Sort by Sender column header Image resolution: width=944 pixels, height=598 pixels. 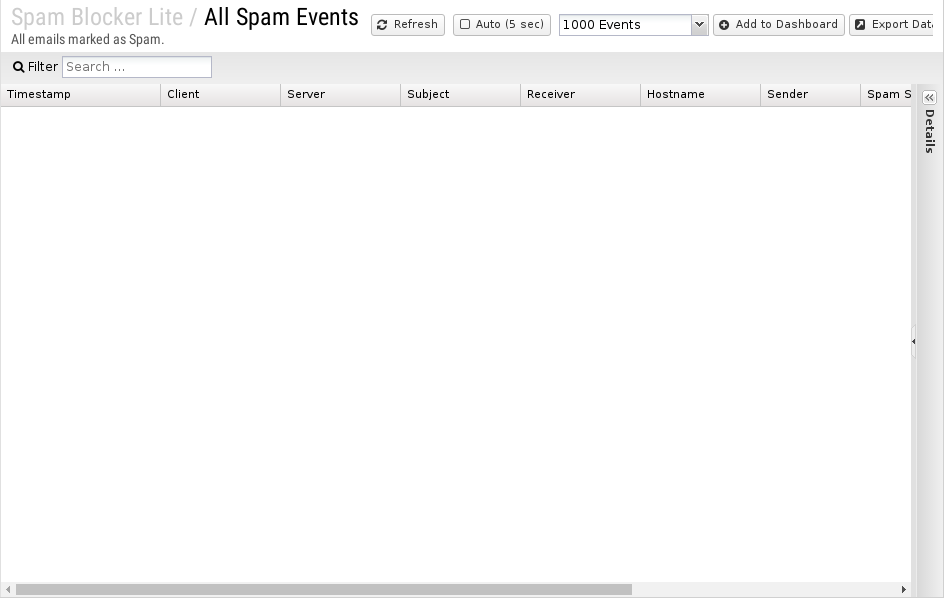(810, 95)
